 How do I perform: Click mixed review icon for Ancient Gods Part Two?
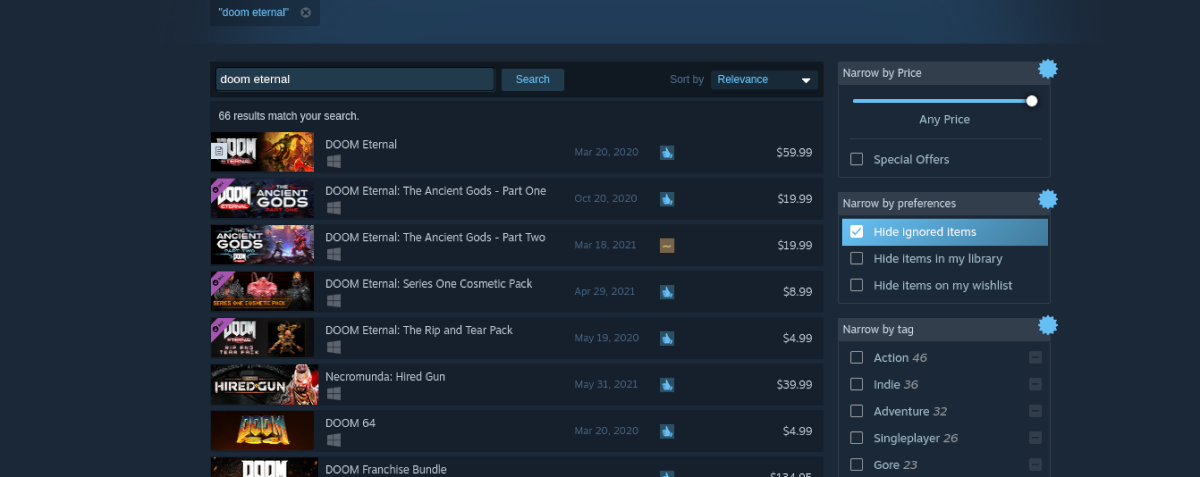click(x=667, y=245)
